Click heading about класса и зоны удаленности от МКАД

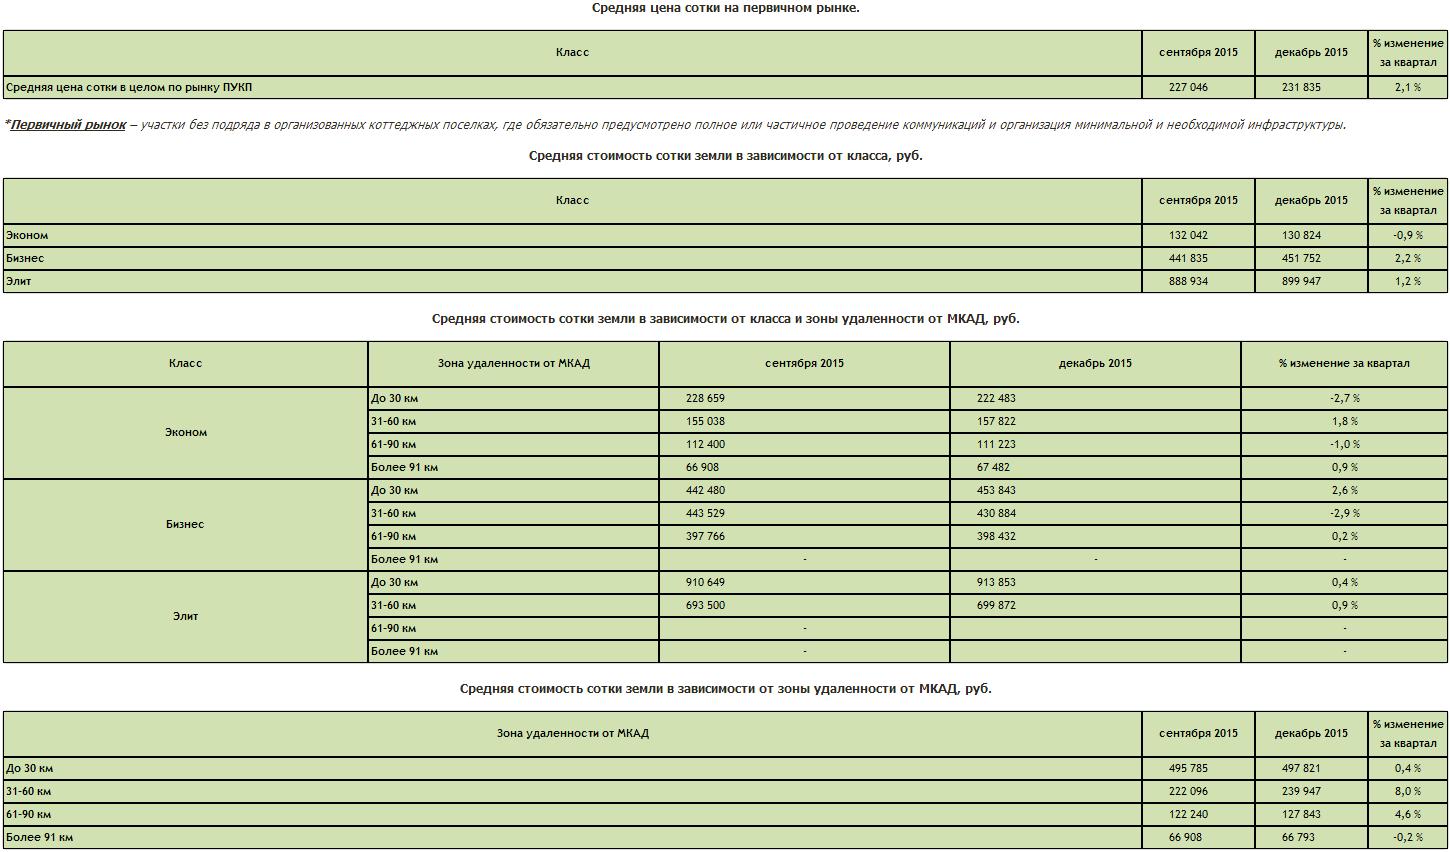tap(725, 319)
